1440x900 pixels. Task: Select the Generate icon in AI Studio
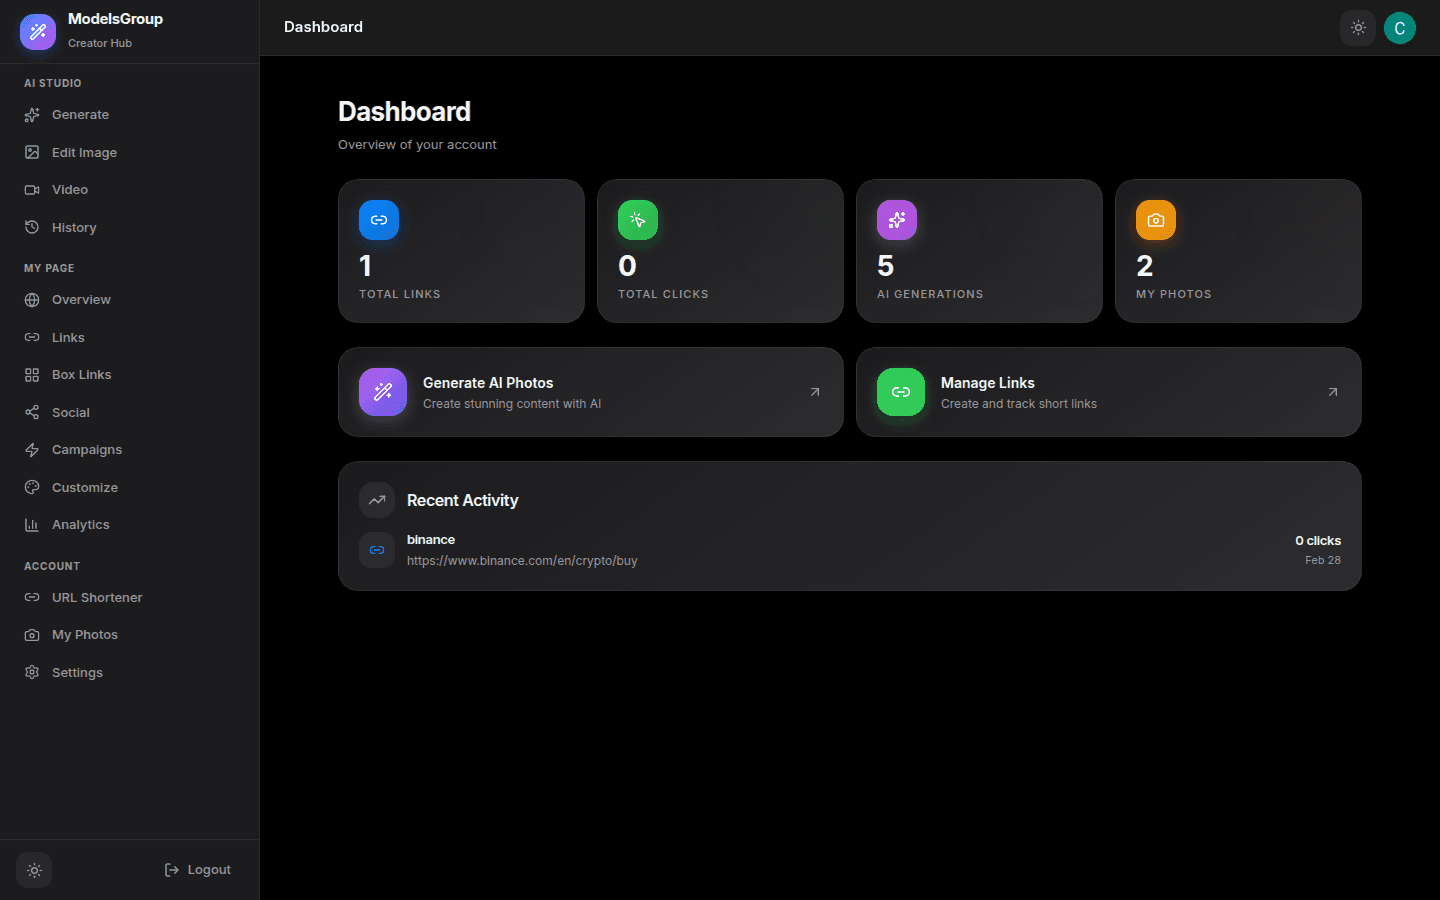pyautogui.click(x=33, y=114)
